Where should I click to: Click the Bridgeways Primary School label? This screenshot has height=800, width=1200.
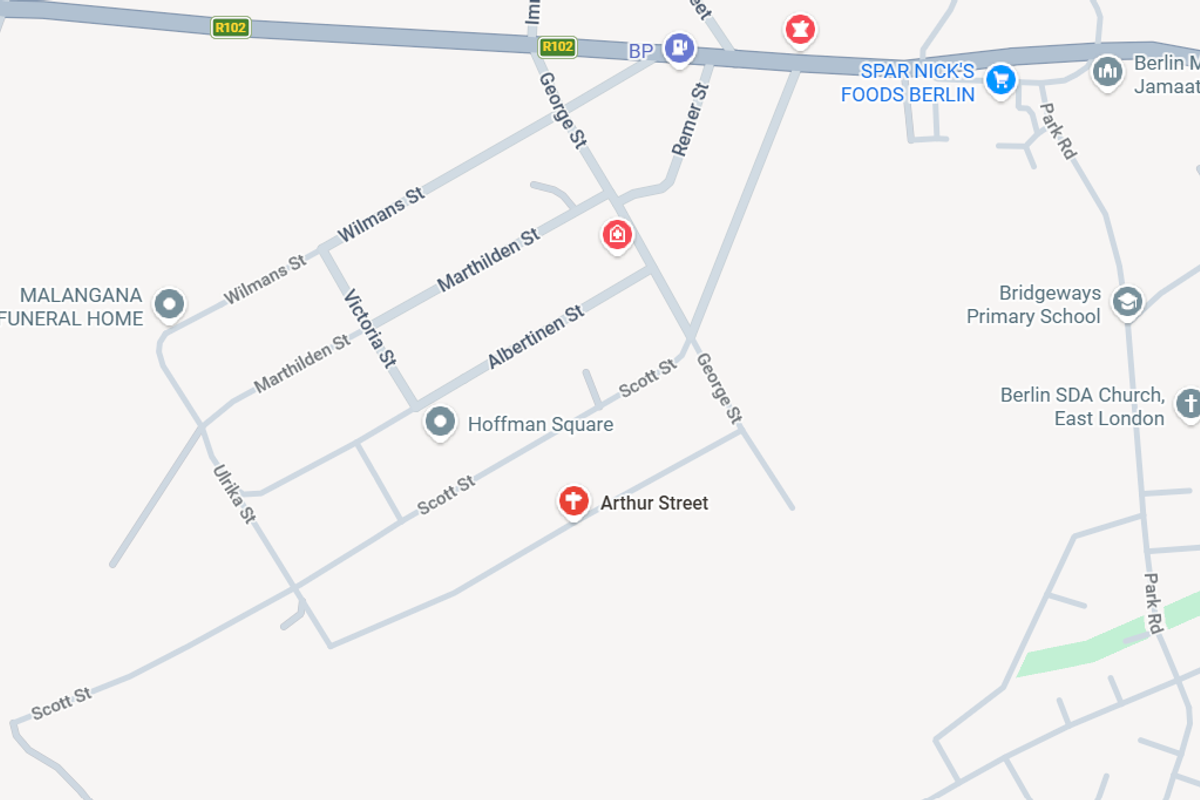point(1034,305)
